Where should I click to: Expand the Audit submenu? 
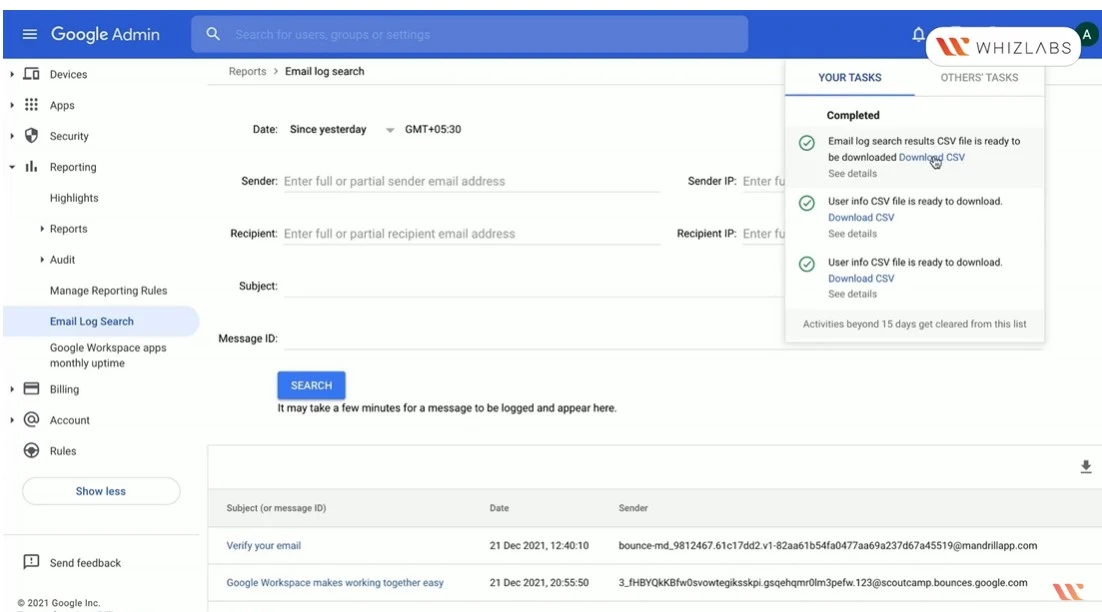point(41,259)
